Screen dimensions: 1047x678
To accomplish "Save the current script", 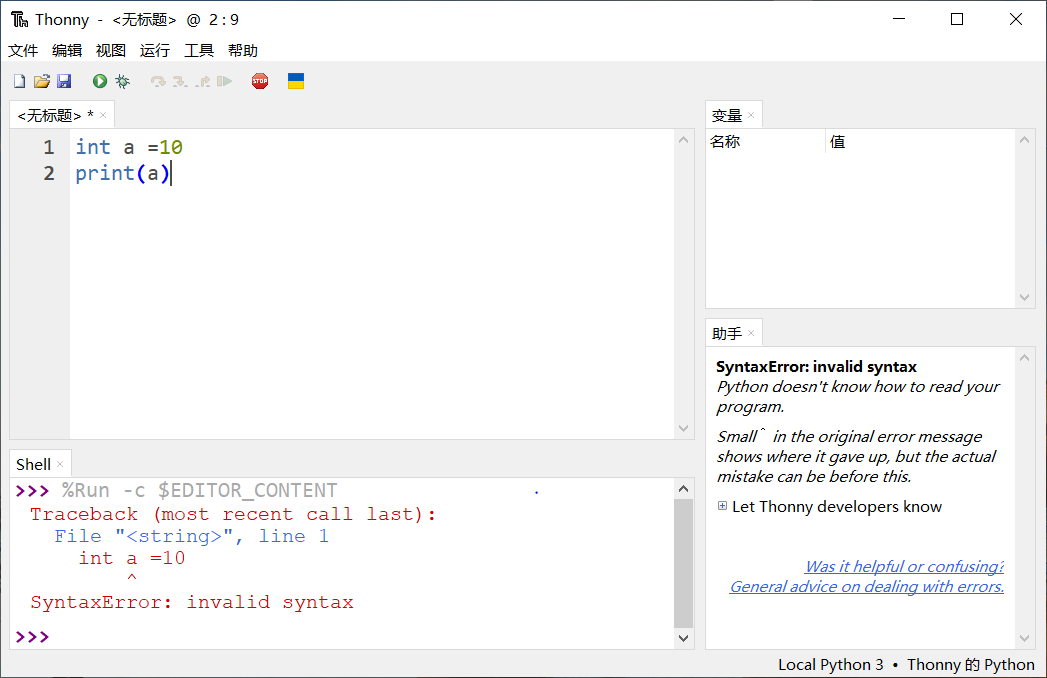I will (63, 81).
